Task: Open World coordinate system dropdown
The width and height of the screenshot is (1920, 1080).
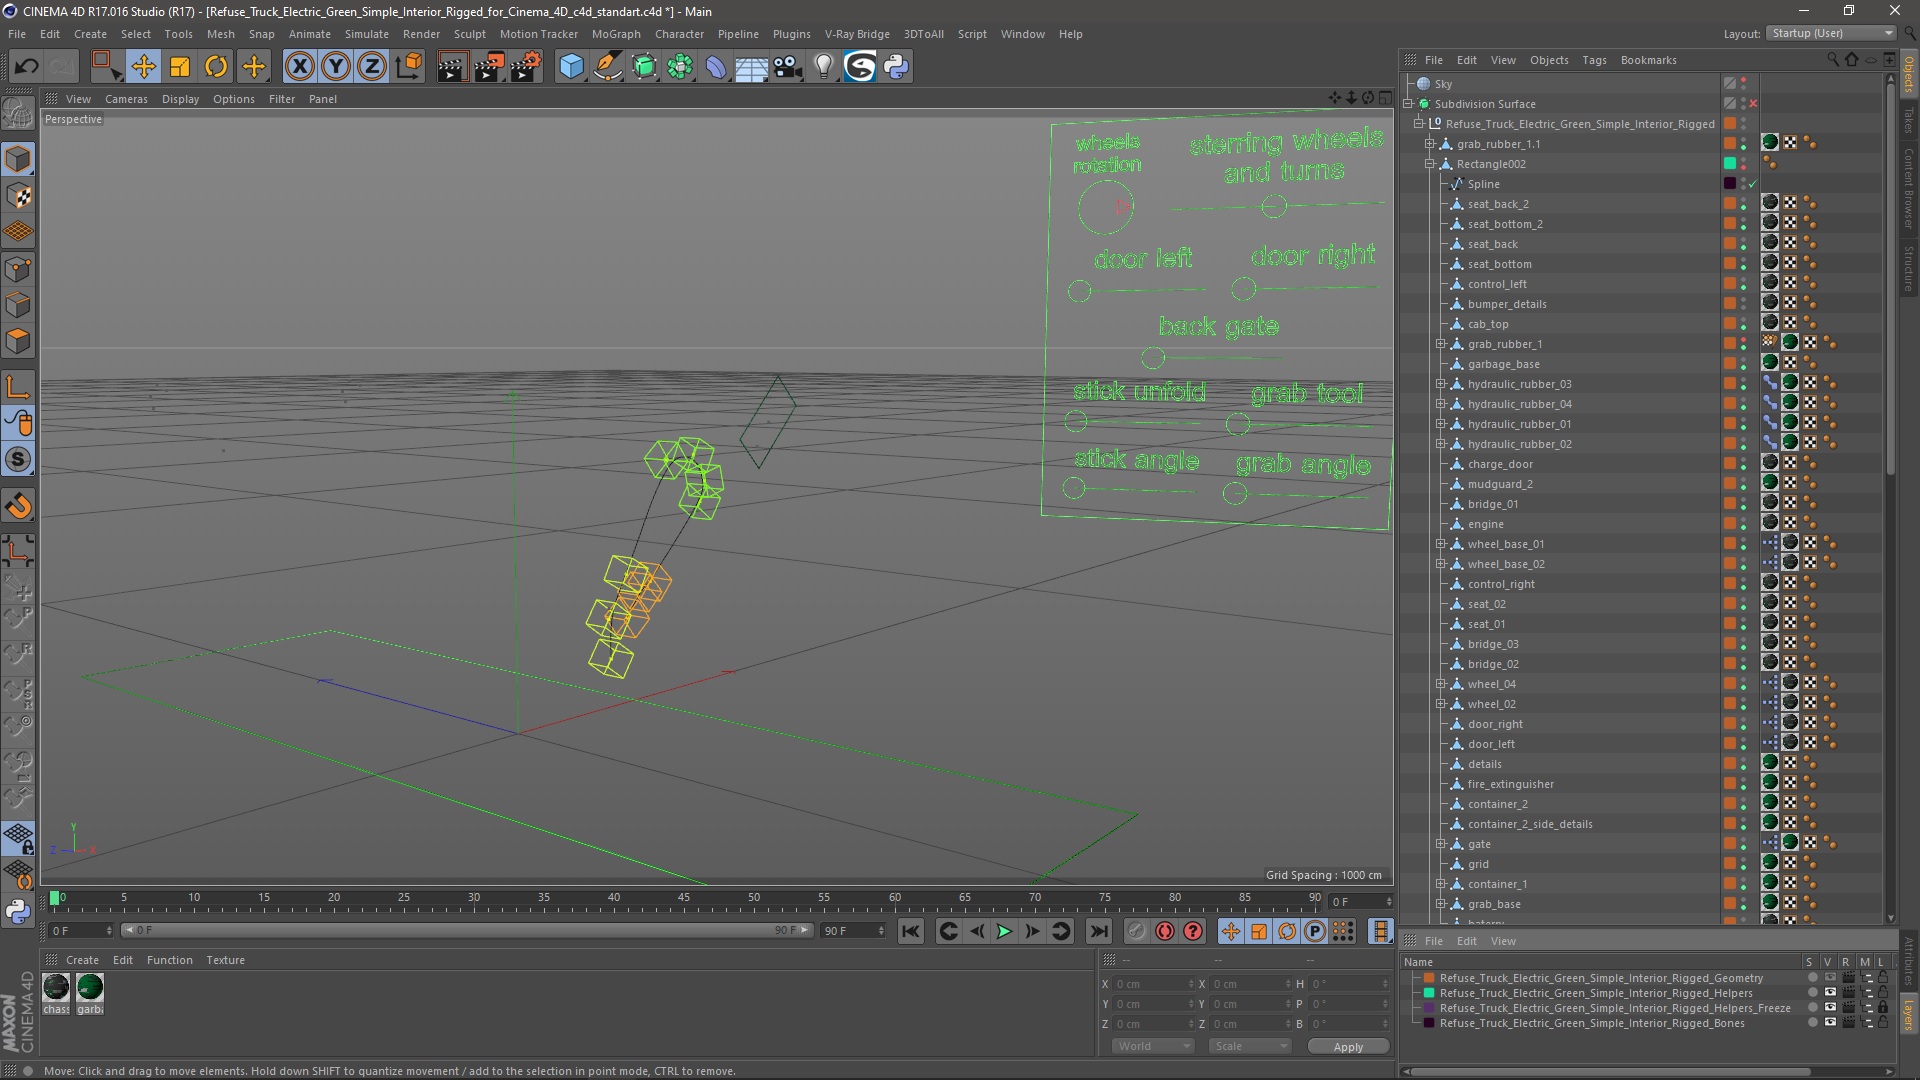Action: [x=1153, y=1046]
